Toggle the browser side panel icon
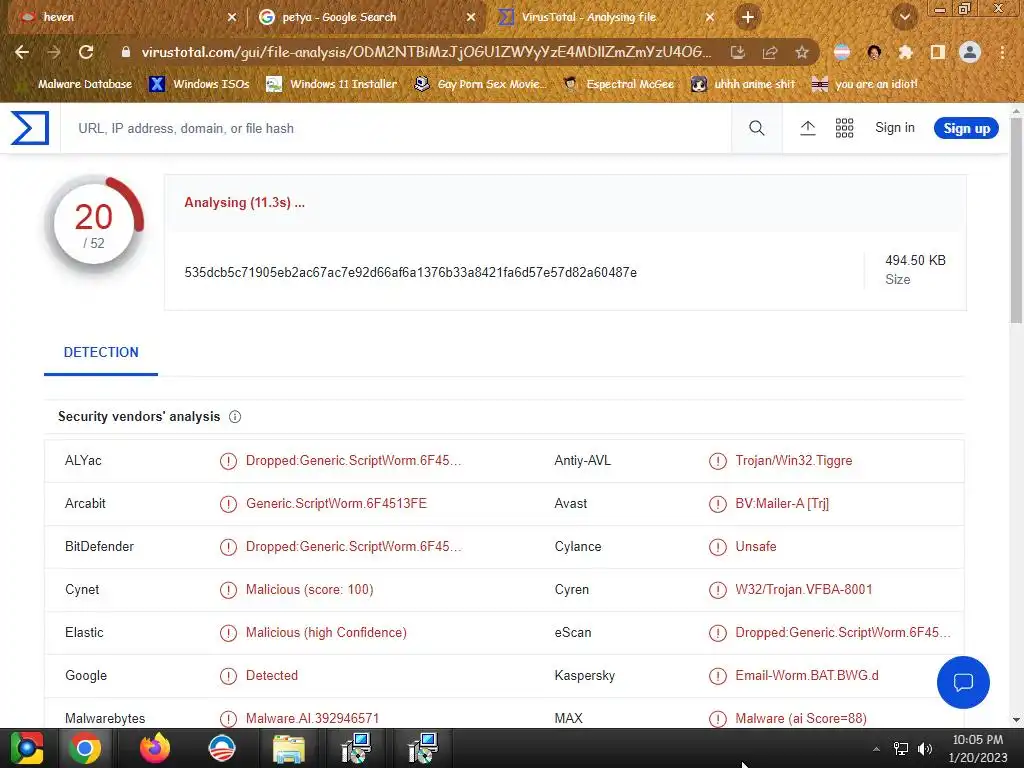Image resolution: width=1024 pixels, height=768 pixels. pos(938,52)
